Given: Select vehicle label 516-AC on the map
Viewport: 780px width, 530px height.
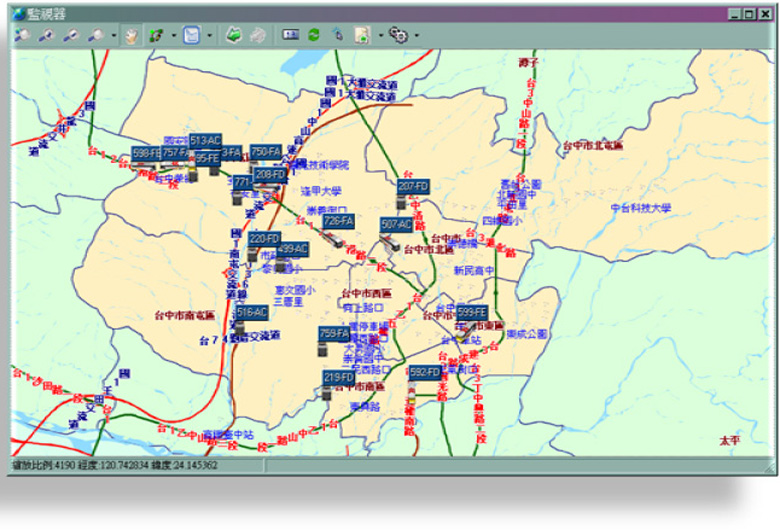Looking at the screenshot, I should [252, 313].
